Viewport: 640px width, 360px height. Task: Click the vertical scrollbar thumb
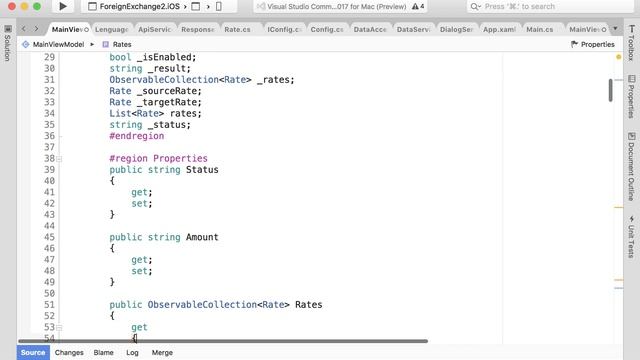[x=611, y=90]
